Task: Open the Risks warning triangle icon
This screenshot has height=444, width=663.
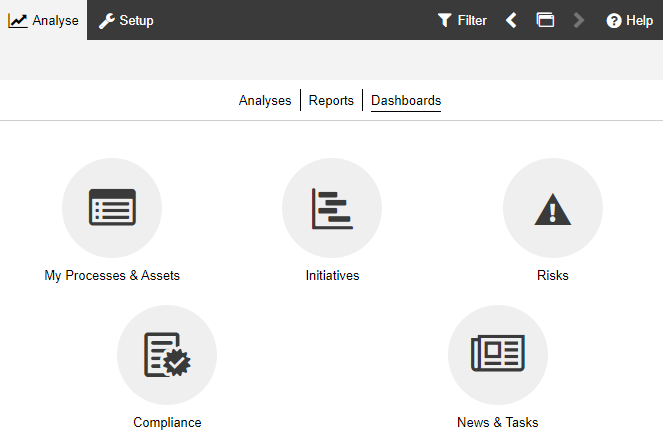Action: click(x=552, y=208)
